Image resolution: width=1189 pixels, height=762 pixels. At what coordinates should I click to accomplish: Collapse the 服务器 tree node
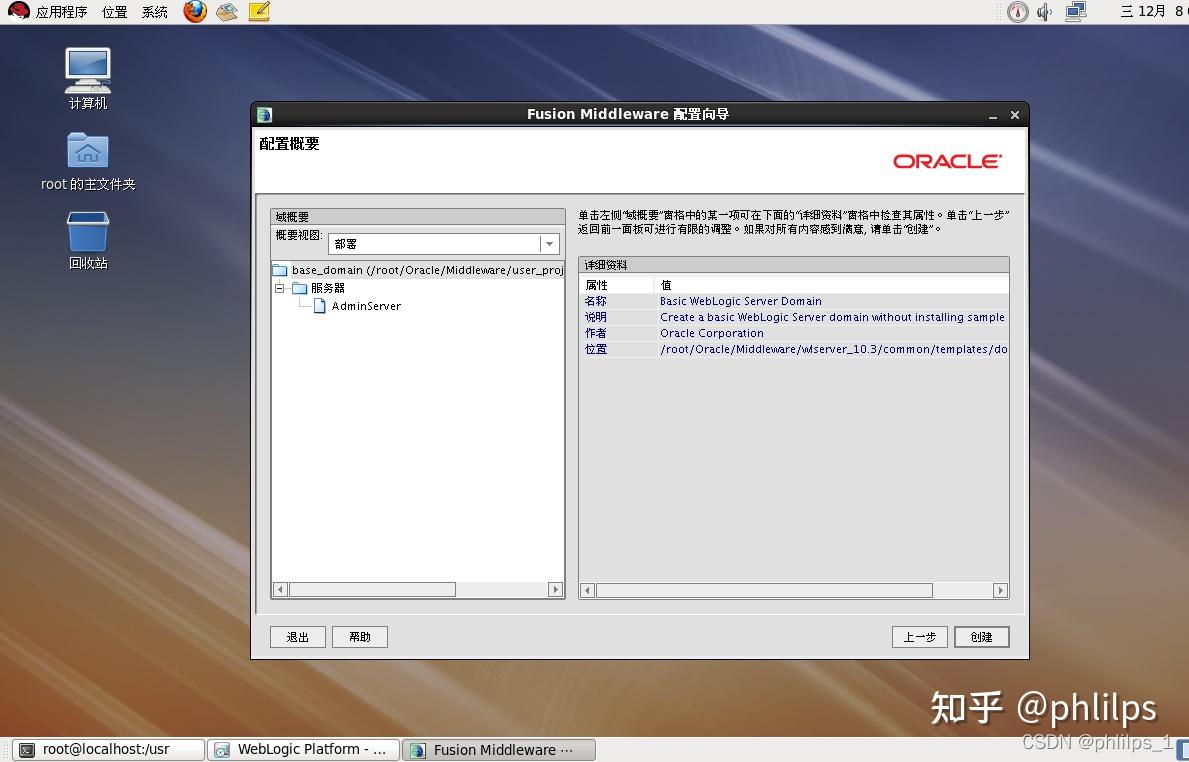pyautogui.click(x=281, y=287)
